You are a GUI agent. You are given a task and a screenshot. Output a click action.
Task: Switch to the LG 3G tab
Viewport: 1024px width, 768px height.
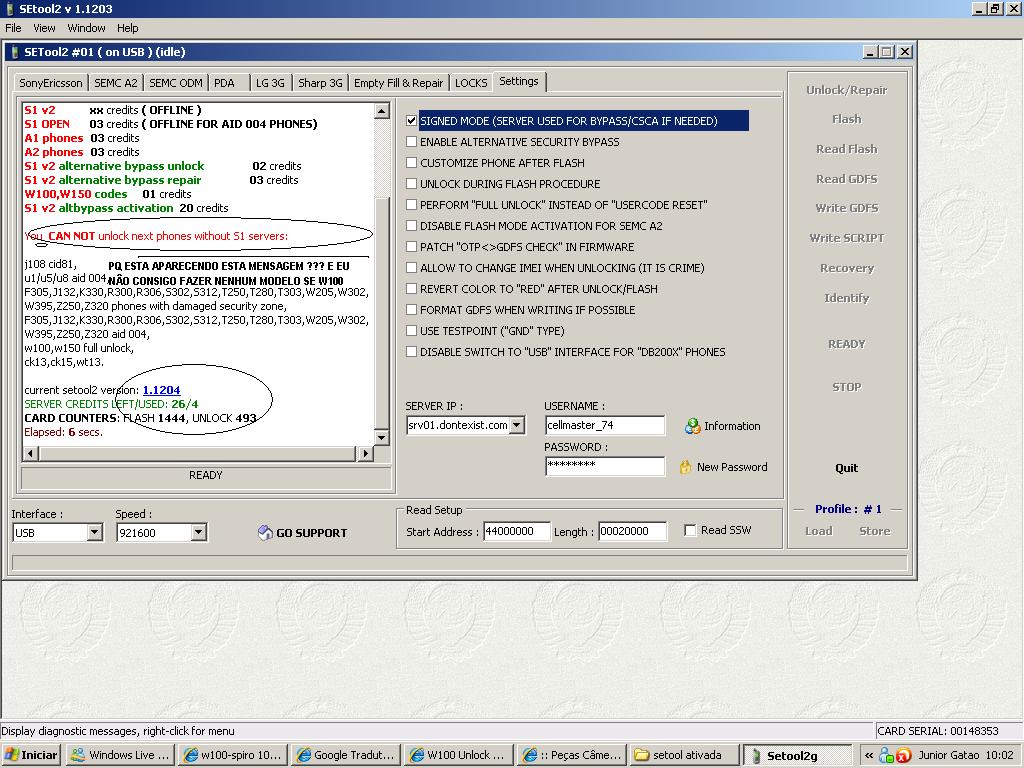coord(270,83)
